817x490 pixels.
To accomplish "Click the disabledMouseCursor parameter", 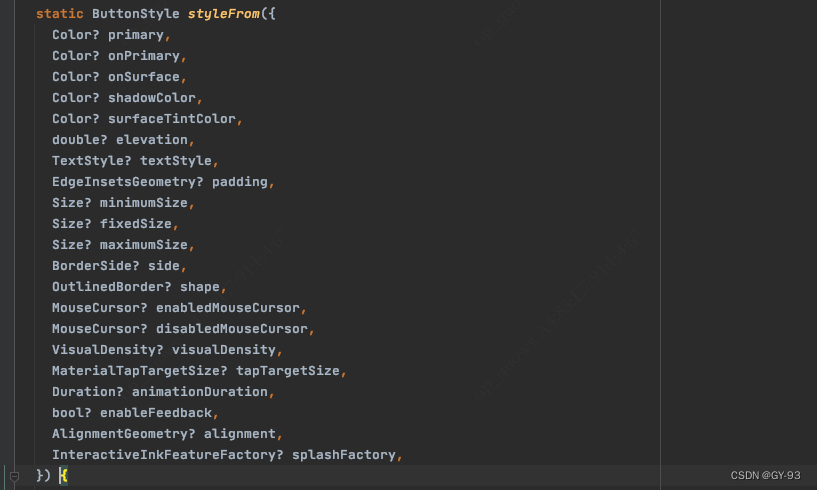I will click(232, 329).
